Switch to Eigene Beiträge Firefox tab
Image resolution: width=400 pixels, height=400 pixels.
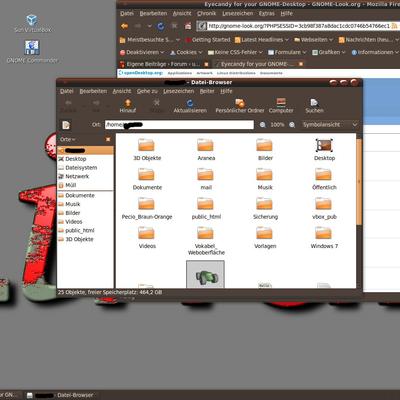tap(163, 64)
